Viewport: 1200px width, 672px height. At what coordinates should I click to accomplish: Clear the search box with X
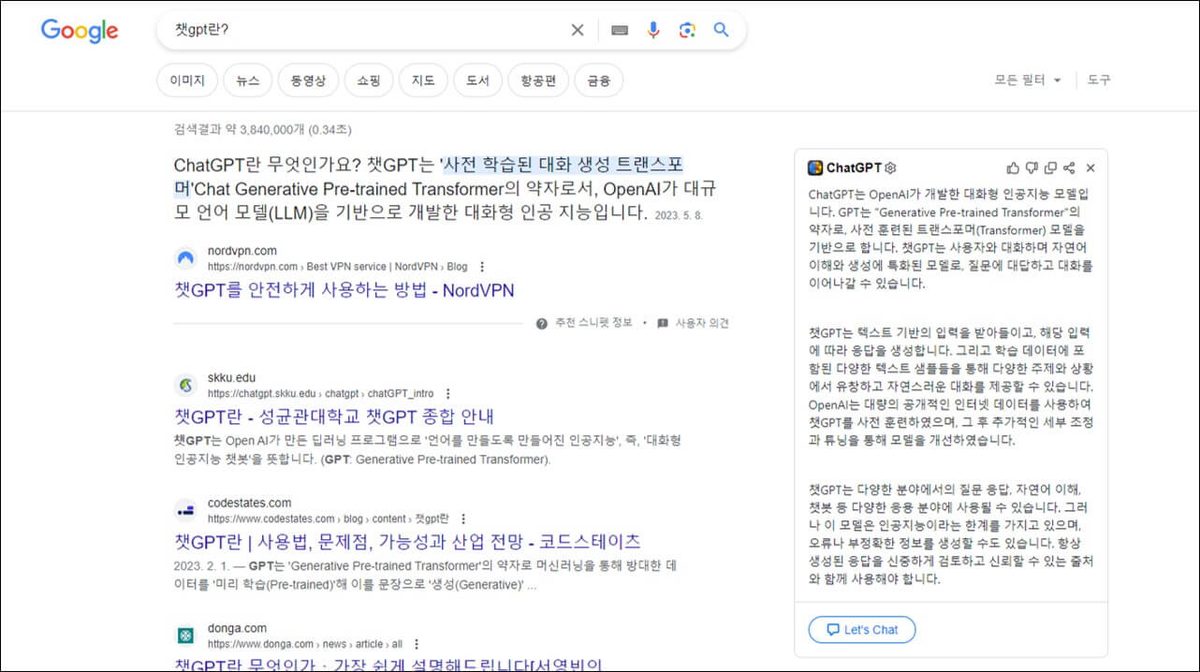(577, 30)
